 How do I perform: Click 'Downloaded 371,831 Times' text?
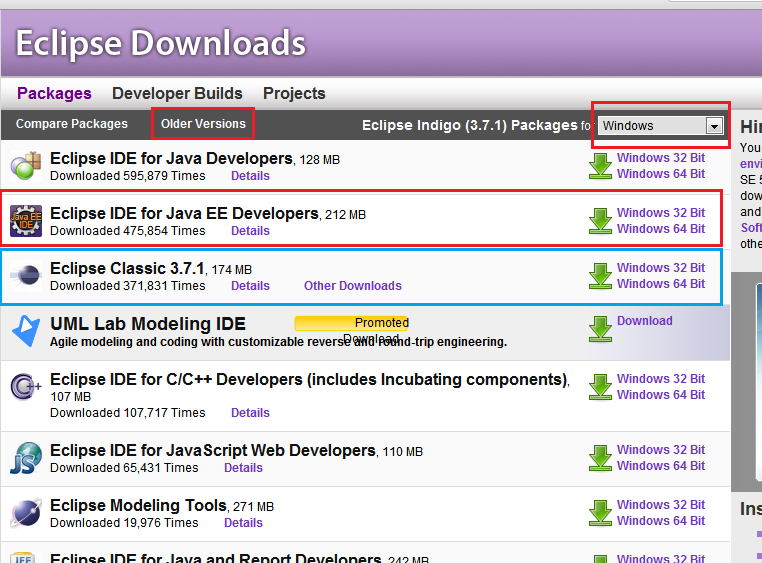[x=128, y=286]
